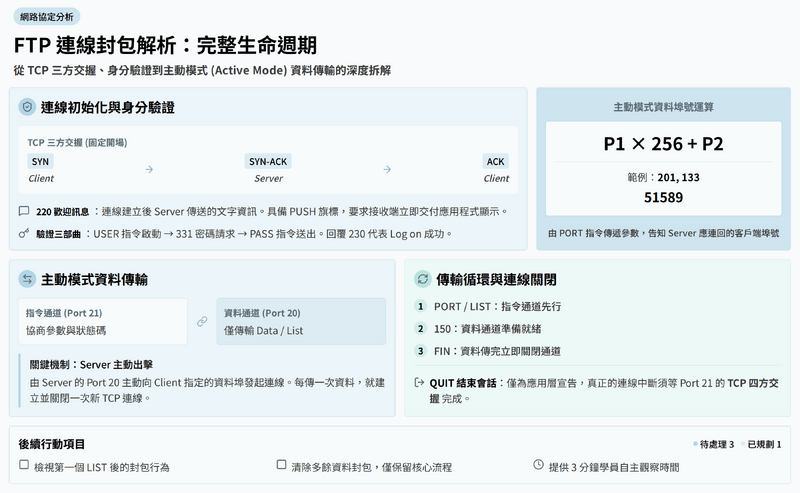Click the shield icon beside 連線初始化與身分驗證
800x493 pixels.
pyautogui.click(x=27, y=107)
